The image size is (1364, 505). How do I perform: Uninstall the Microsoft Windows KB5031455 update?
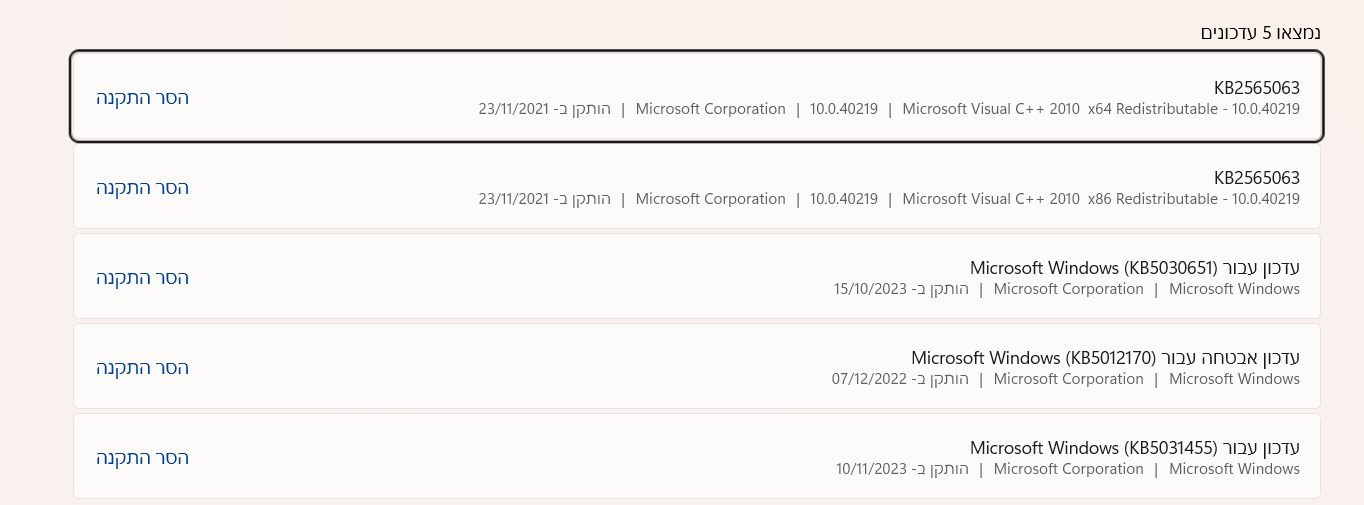tap(142, 457)
